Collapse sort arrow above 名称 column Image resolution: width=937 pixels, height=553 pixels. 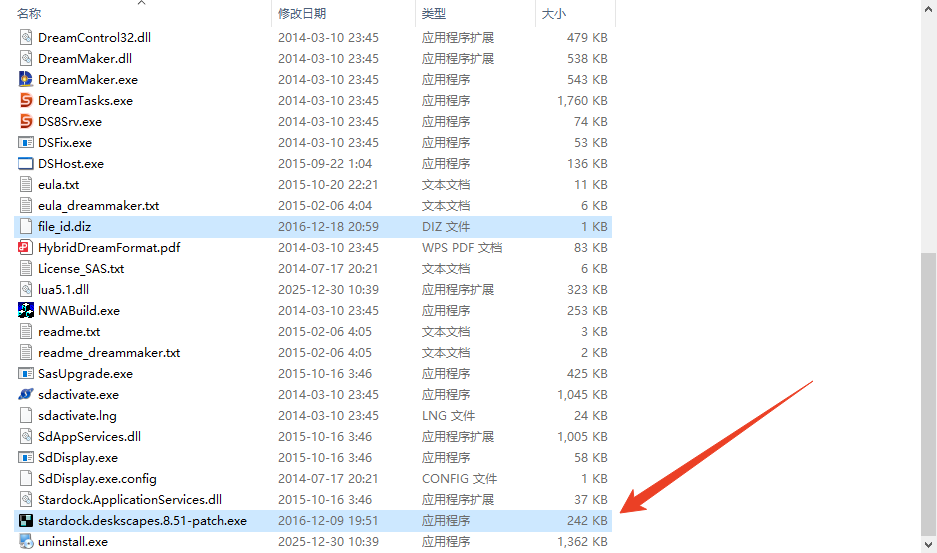click(140, 3)
